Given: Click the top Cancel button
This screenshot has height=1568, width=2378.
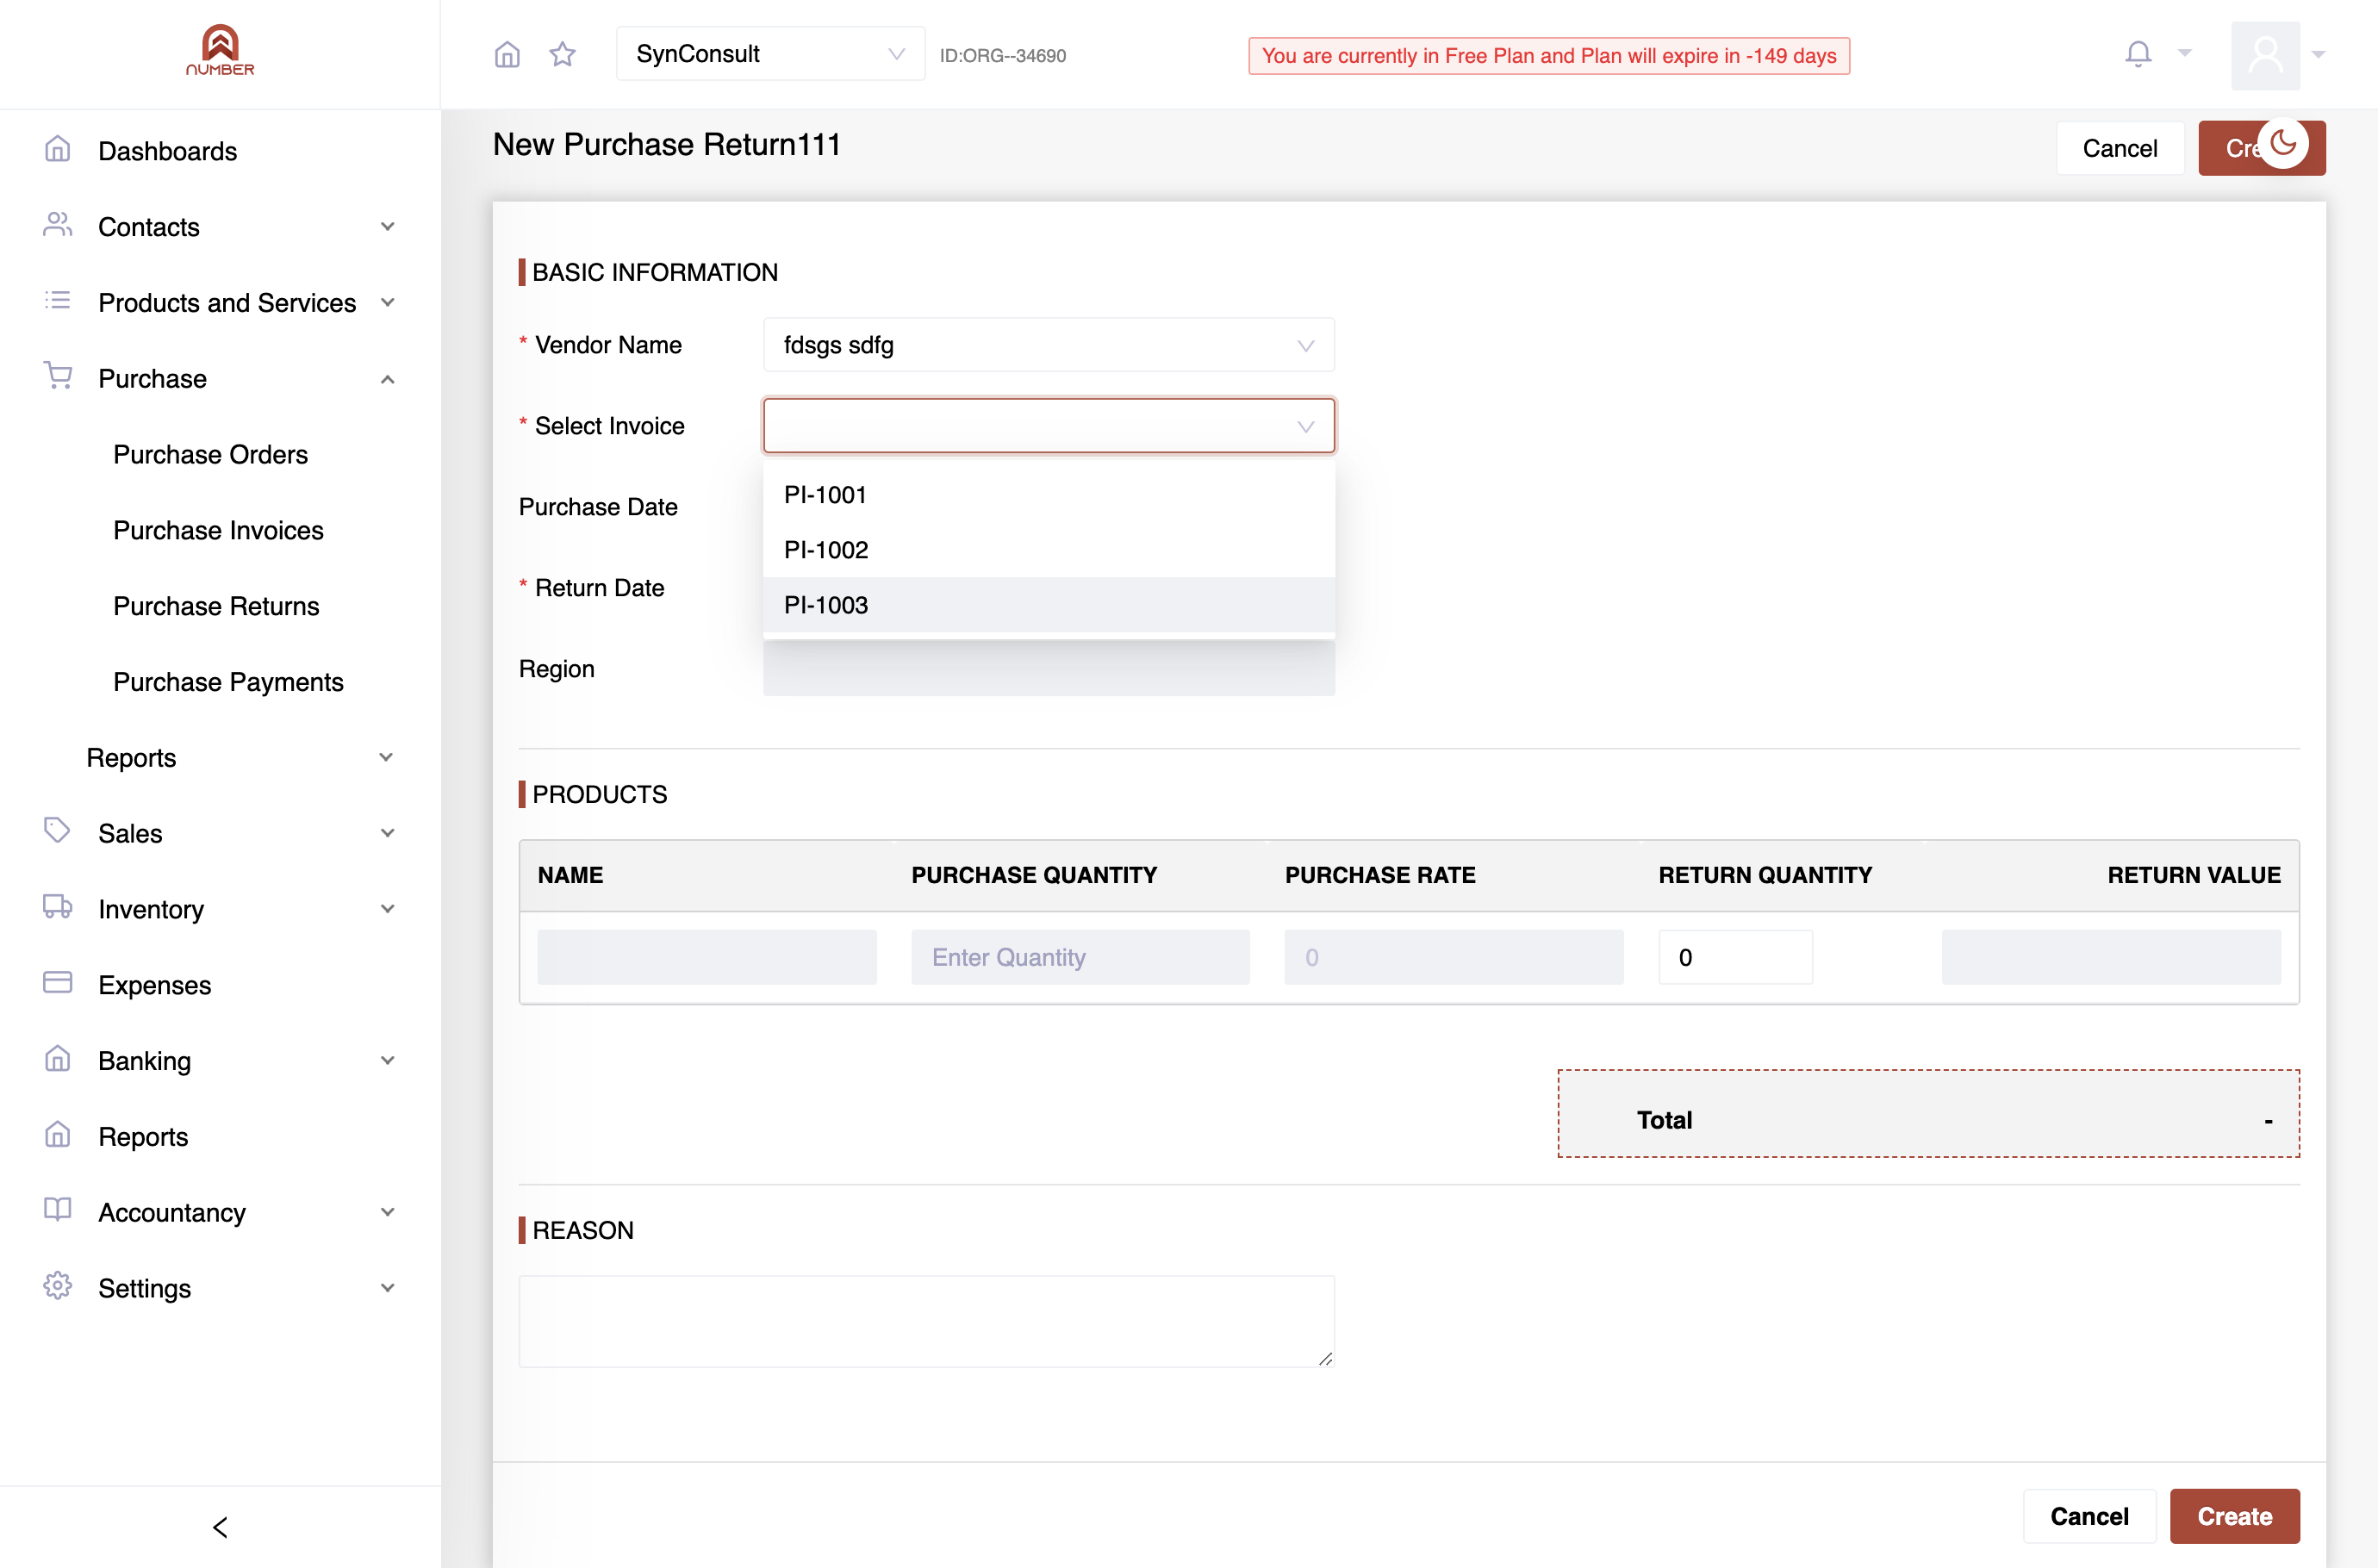Looking at the screenshot, I should [2119, 148].
